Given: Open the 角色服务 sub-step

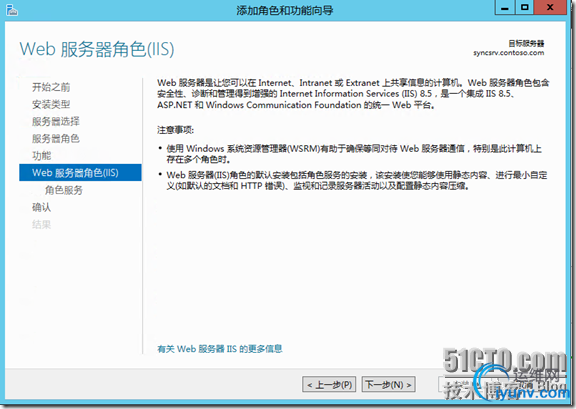Looking at the screenshot, I should click(x=64, y=190).
